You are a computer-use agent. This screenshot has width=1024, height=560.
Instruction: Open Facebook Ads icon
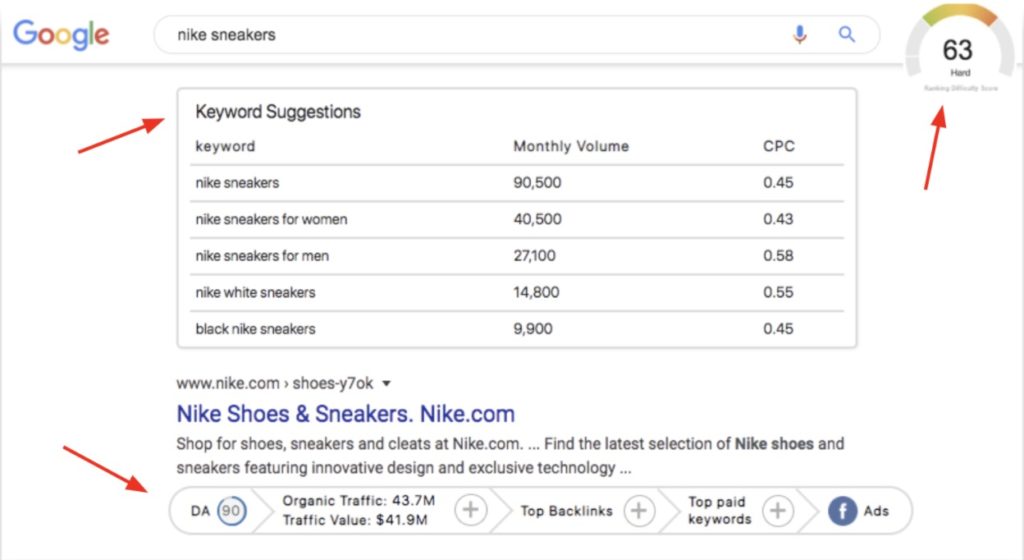point(842,510)
